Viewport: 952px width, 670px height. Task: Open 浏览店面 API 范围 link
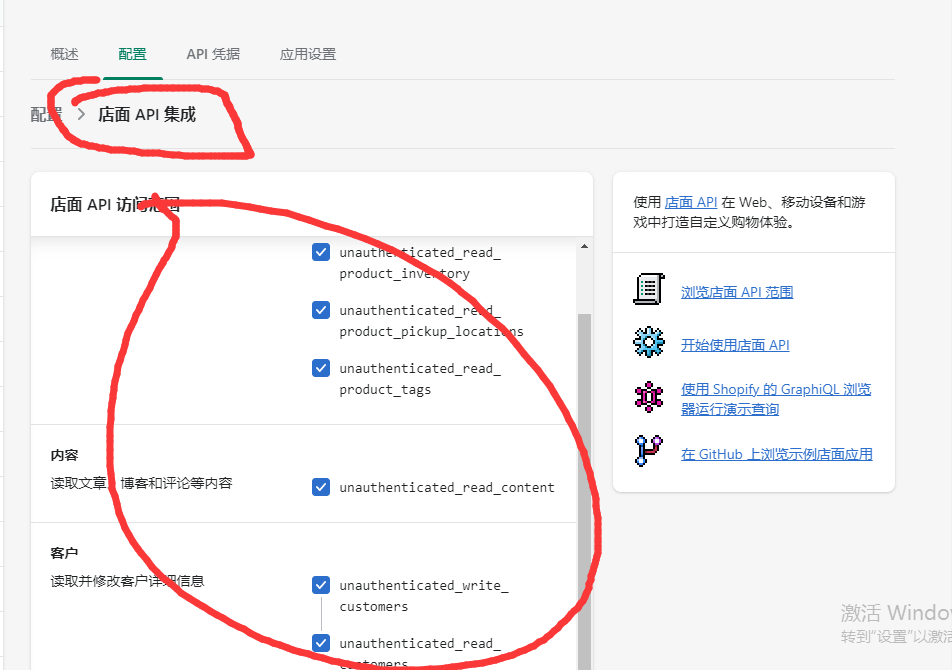(x=737, y=292)
